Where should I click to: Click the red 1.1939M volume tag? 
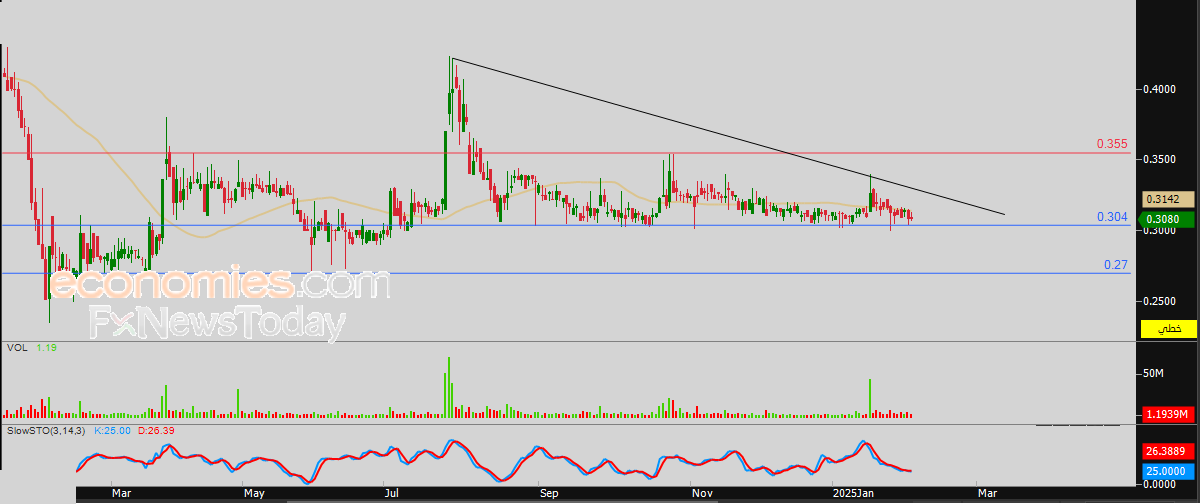point(1166,414)
